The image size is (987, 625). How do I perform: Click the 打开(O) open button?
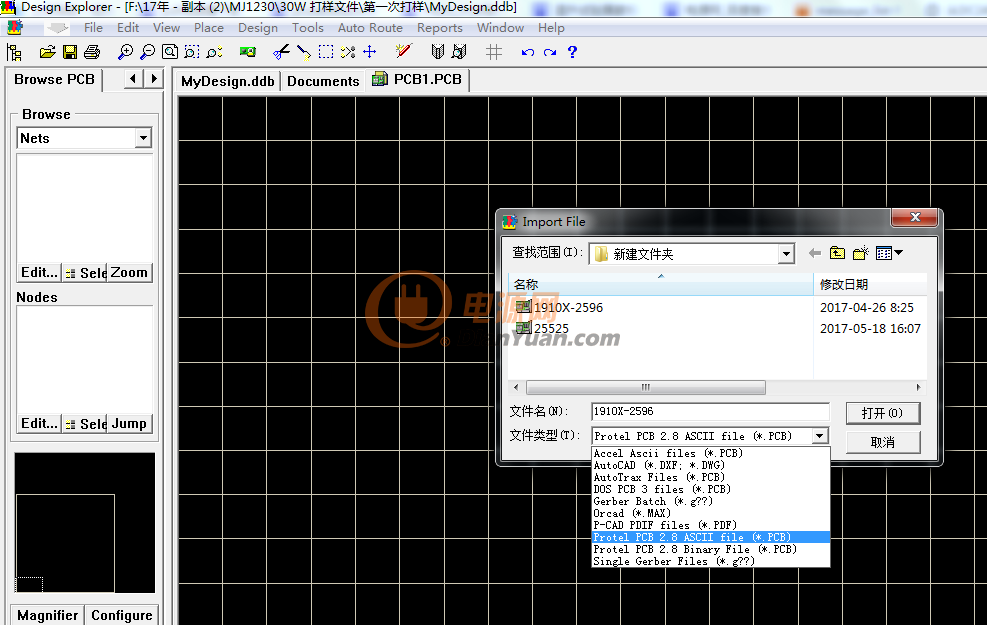(x=882, y=413)
